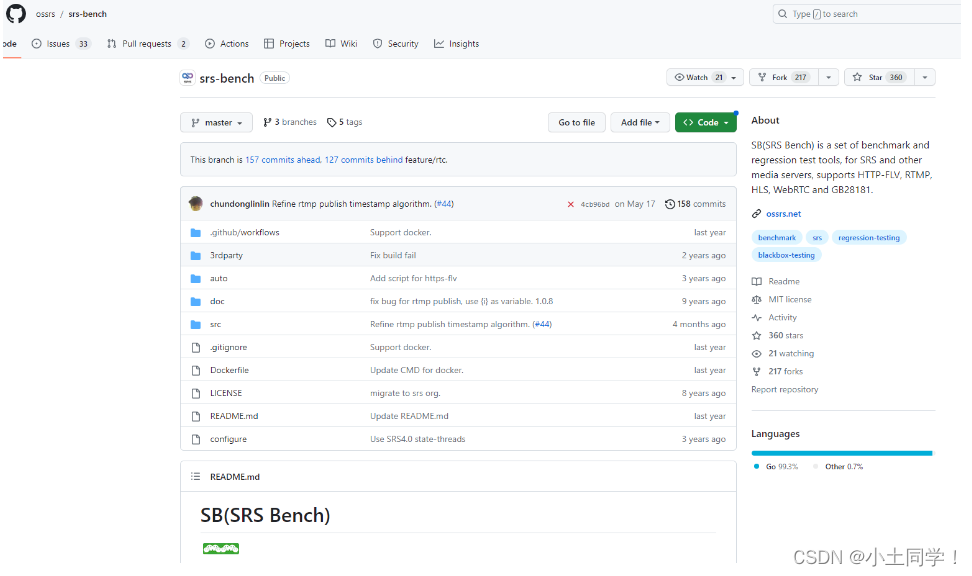This screenshot has width=972, height=576.
Task: Click the regression-testing topic tag
Action: [868, 237]
